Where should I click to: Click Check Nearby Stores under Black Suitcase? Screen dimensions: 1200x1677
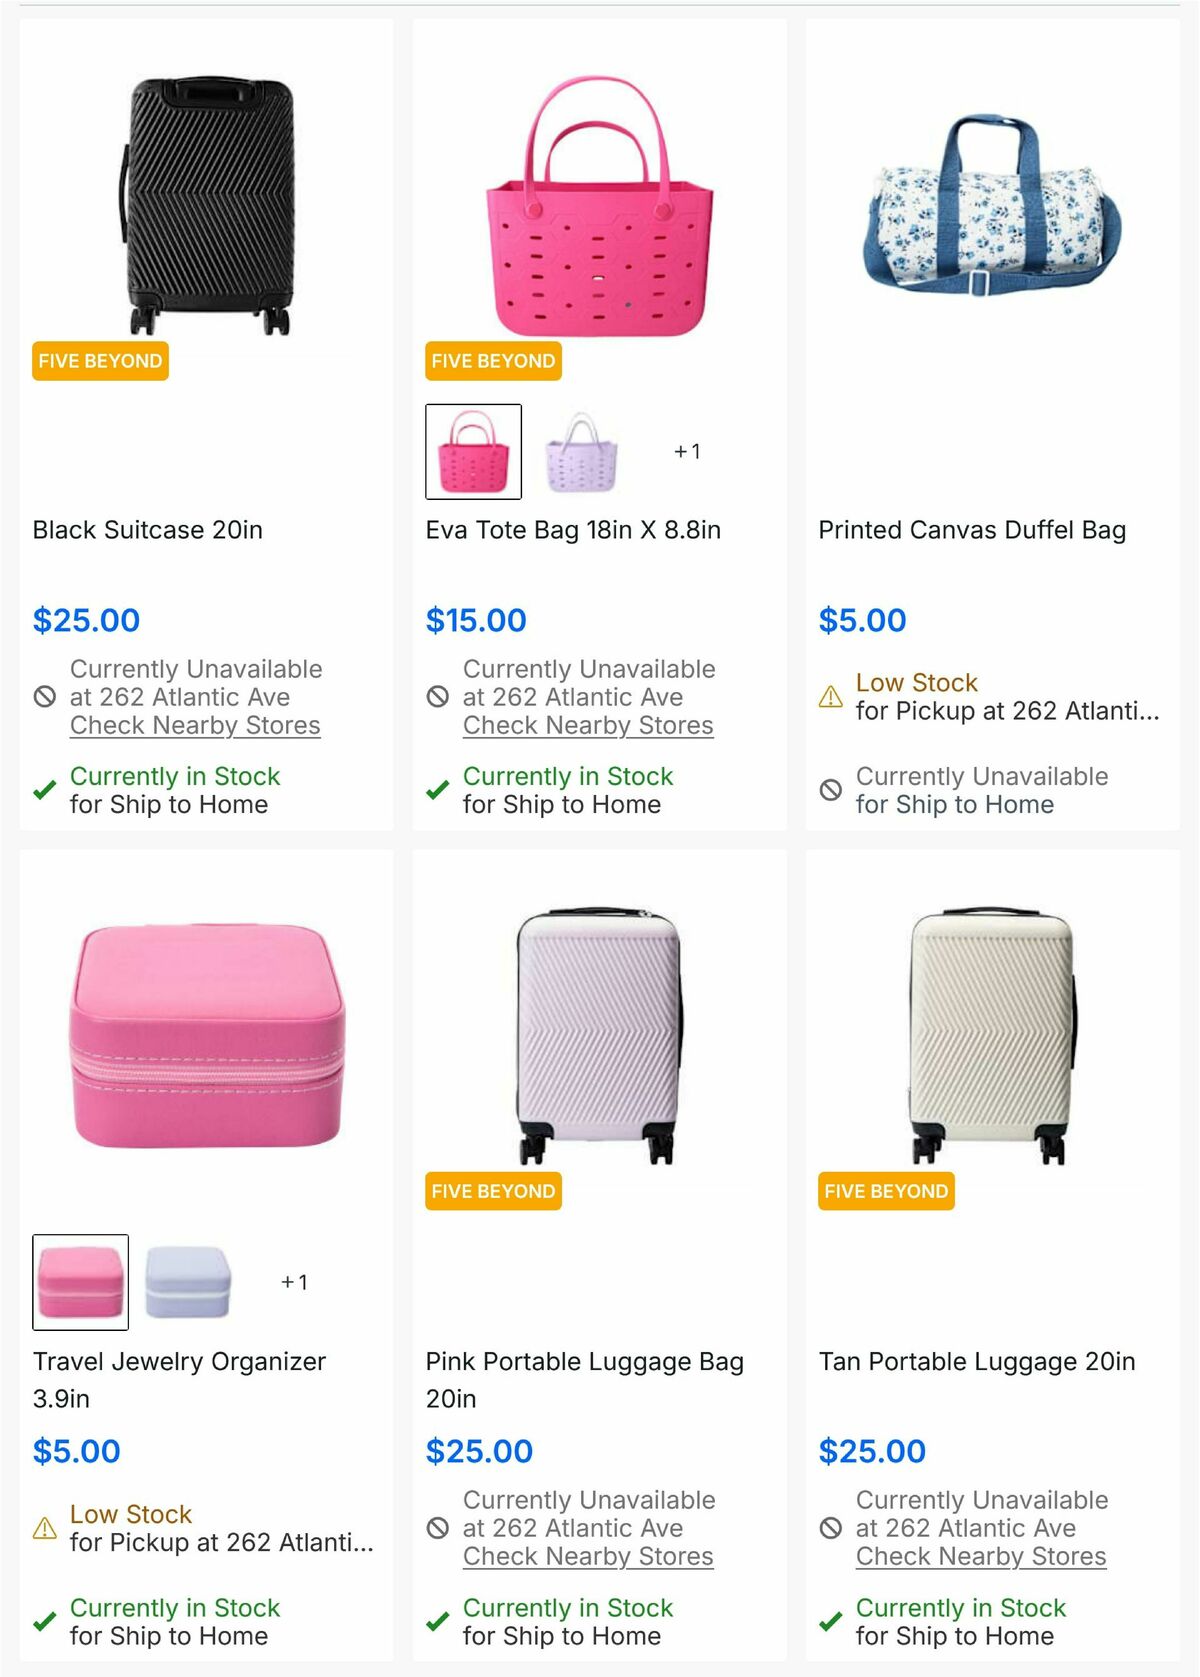coord(193,726)
